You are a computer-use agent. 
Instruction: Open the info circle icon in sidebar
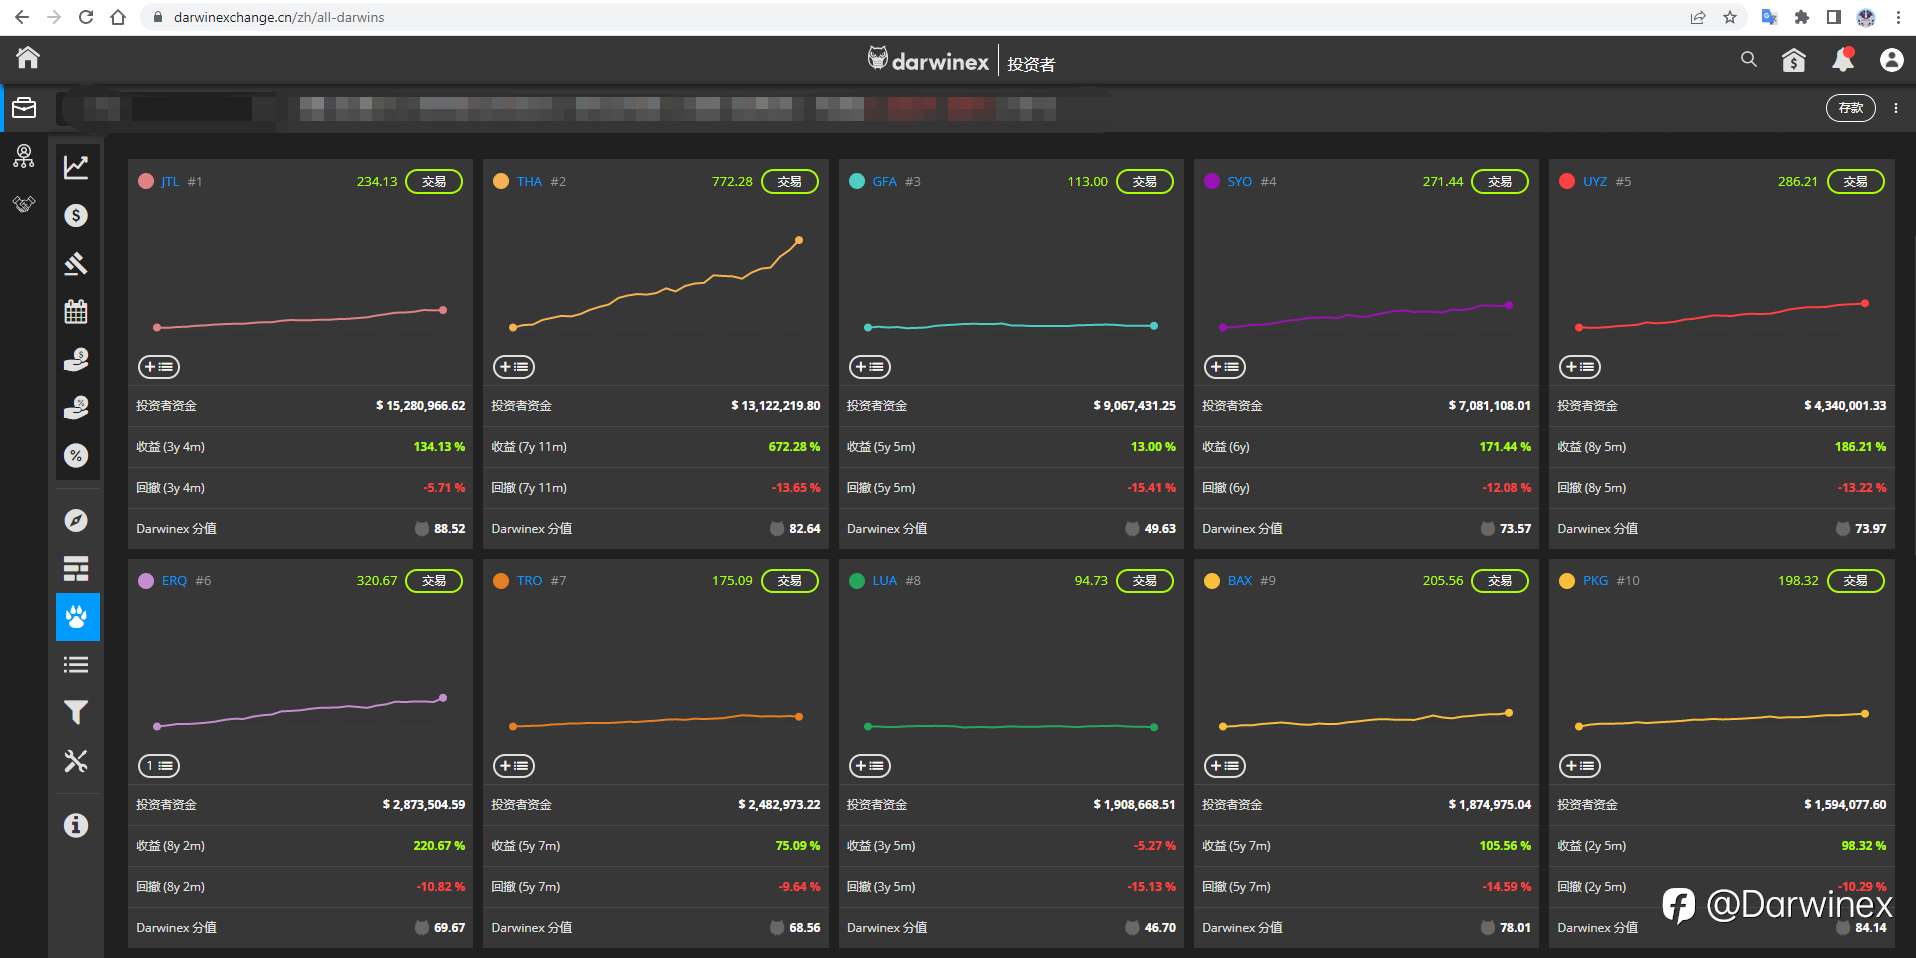76,825
